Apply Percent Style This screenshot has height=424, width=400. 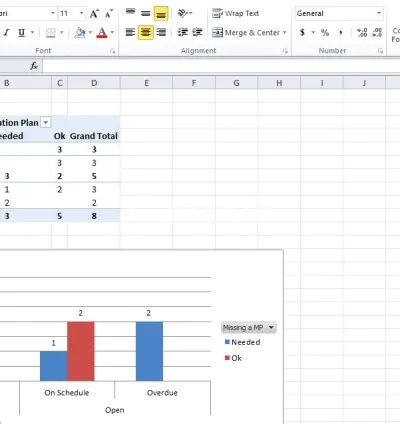325,33
